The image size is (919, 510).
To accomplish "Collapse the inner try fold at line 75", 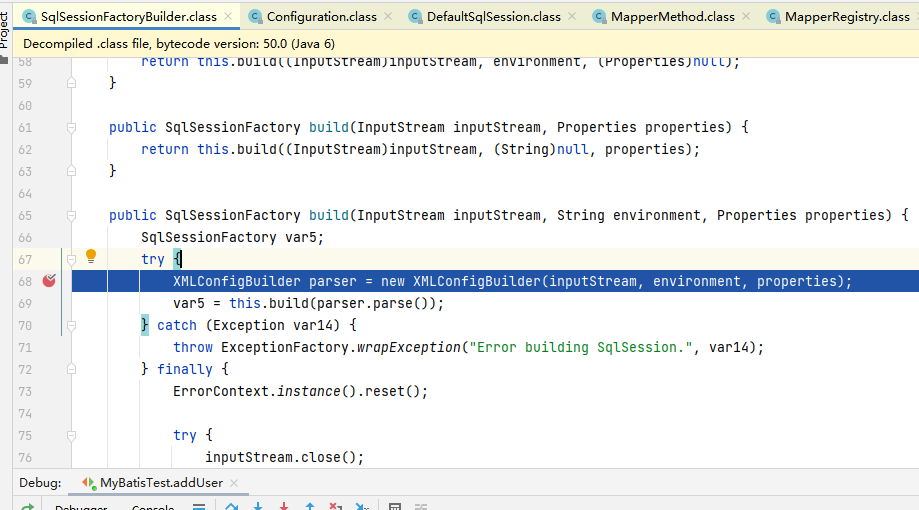I will [72, 436].
